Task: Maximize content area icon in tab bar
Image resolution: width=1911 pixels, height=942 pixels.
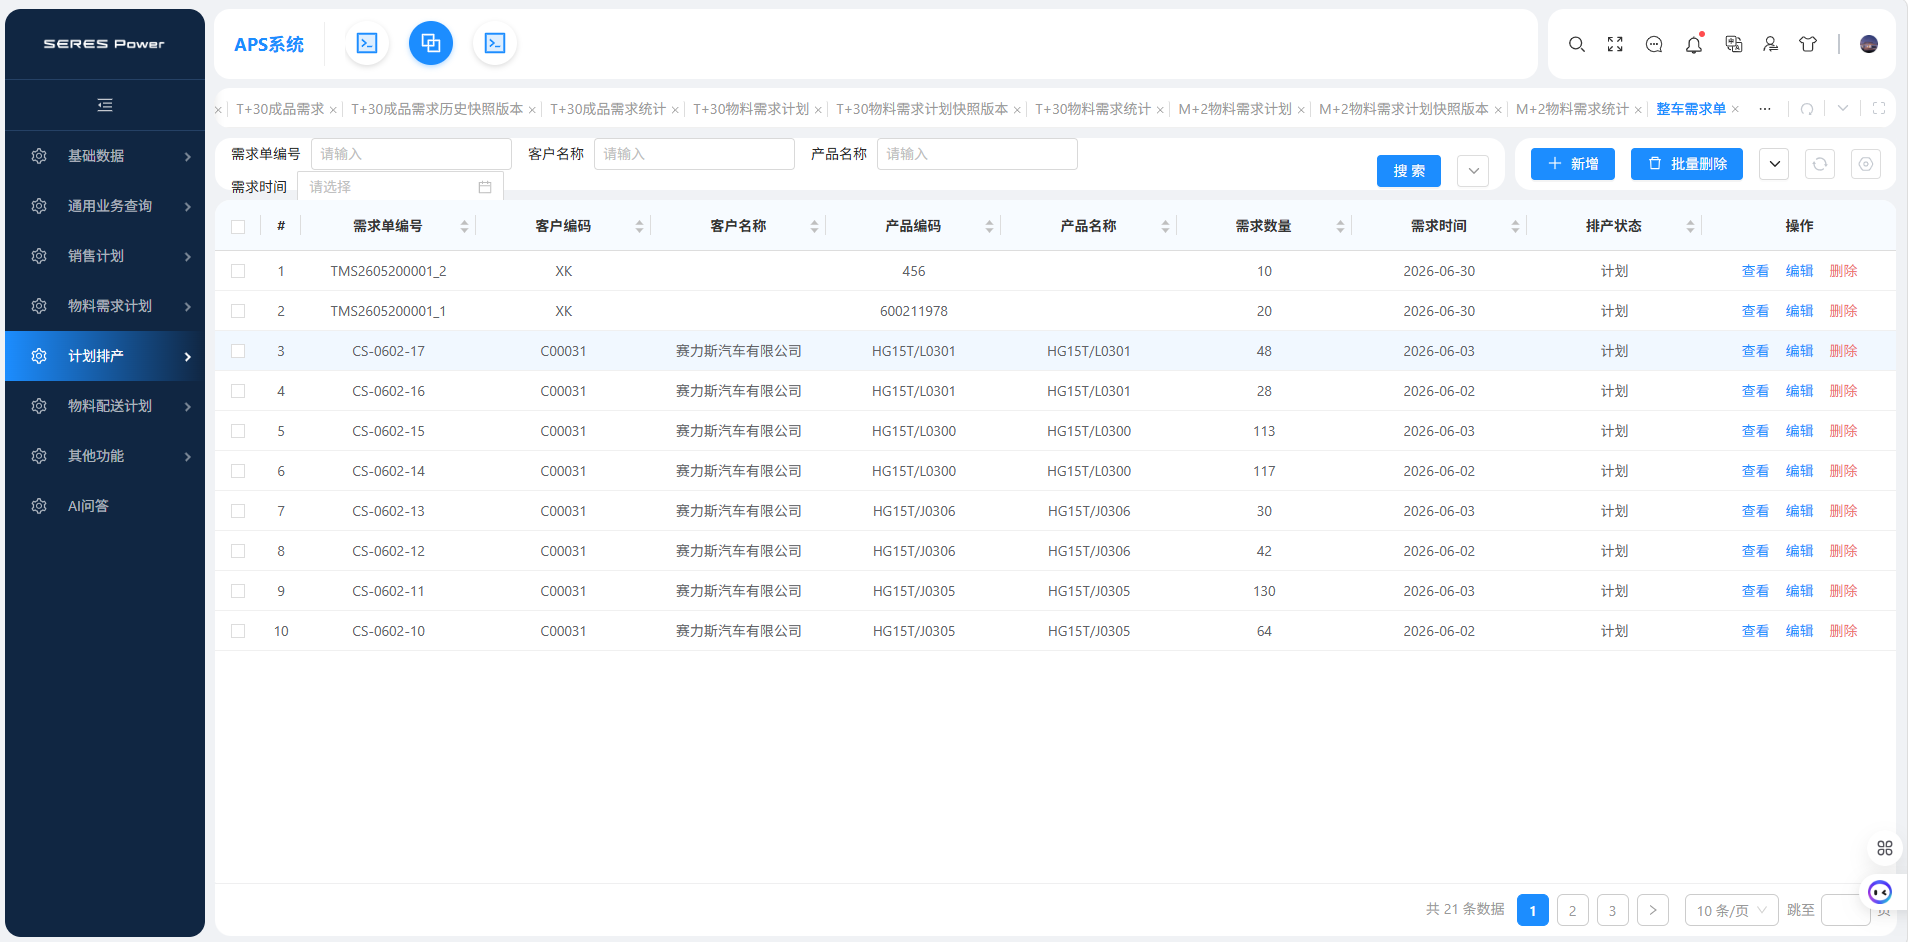Action: click(x=1879, y=109)
